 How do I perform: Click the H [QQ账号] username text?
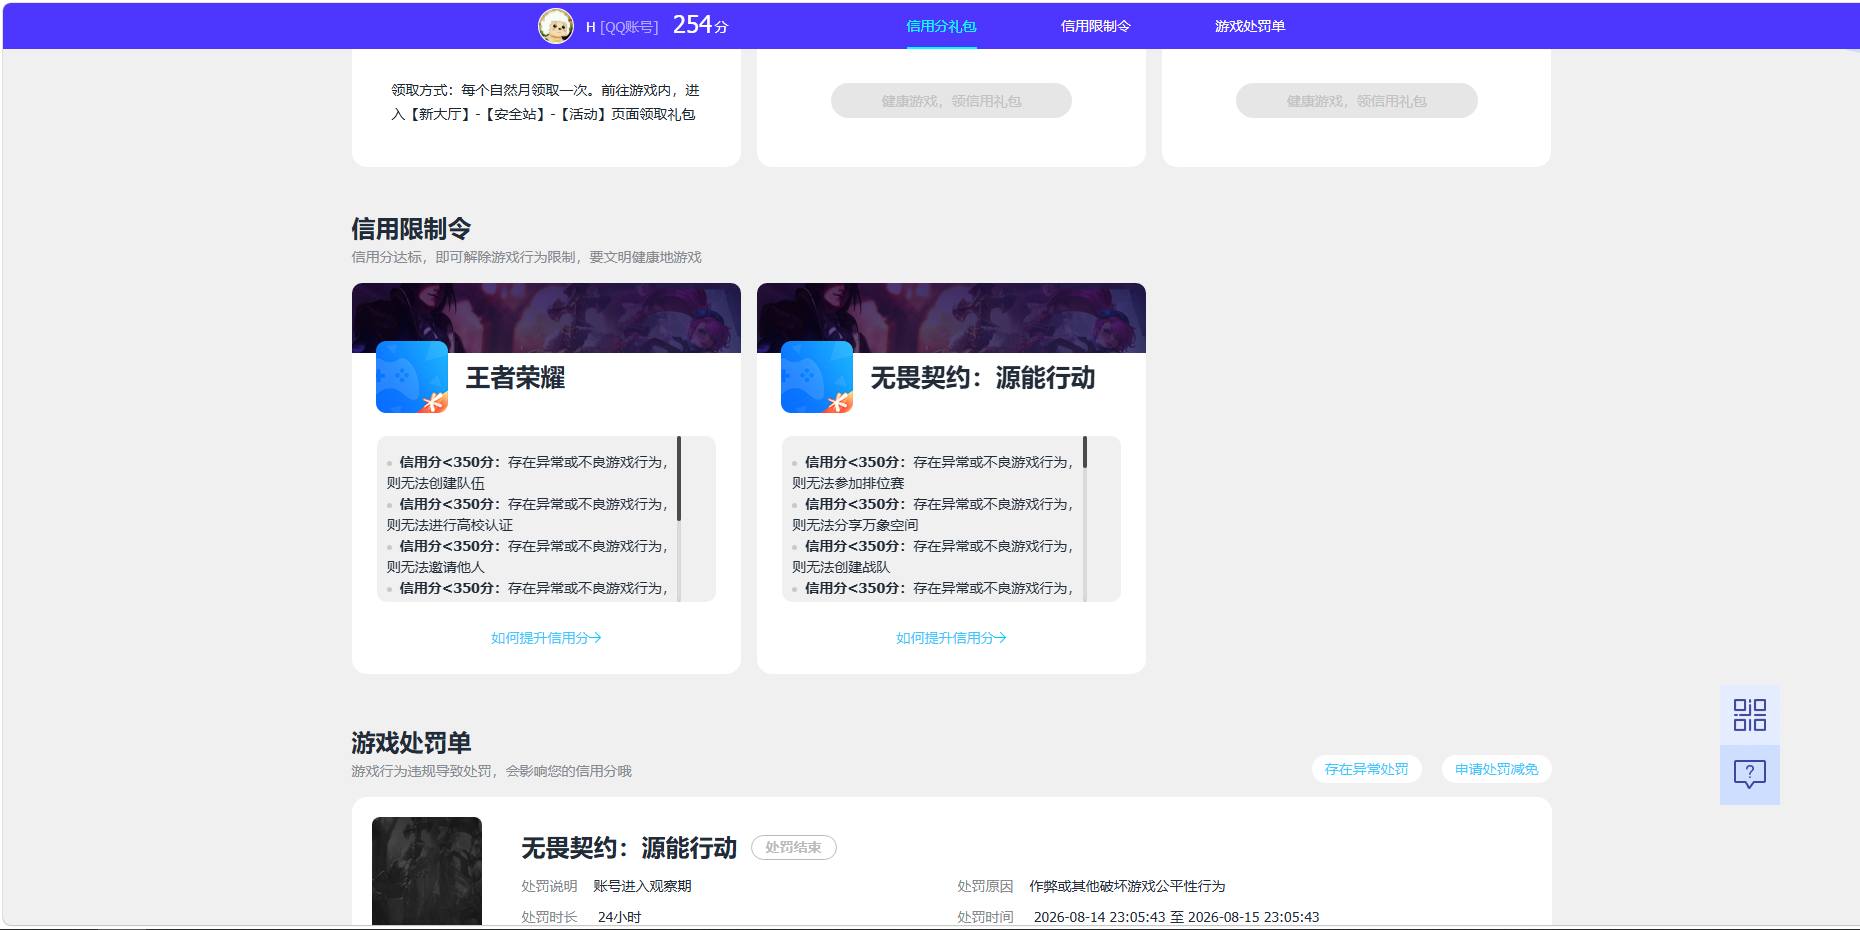click(622, 27)
